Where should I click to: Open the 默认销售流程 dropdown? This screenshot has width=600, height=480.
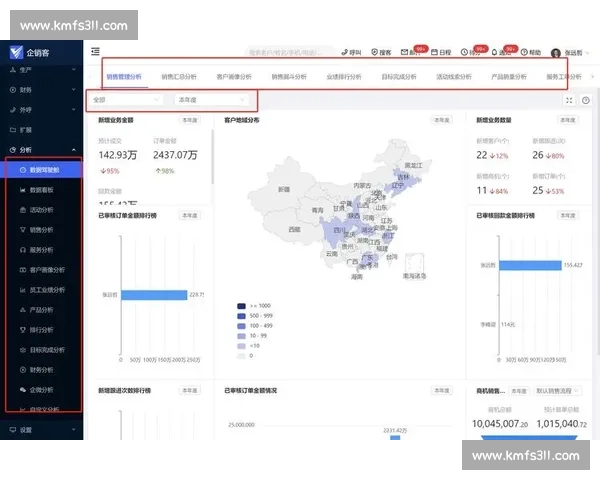tap(560, 391)
